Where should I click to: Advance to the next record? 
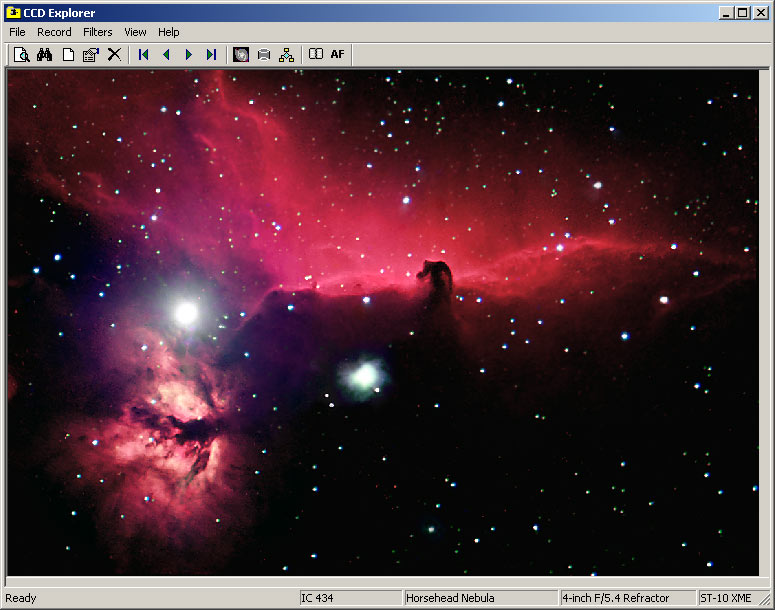coord(188,54)
